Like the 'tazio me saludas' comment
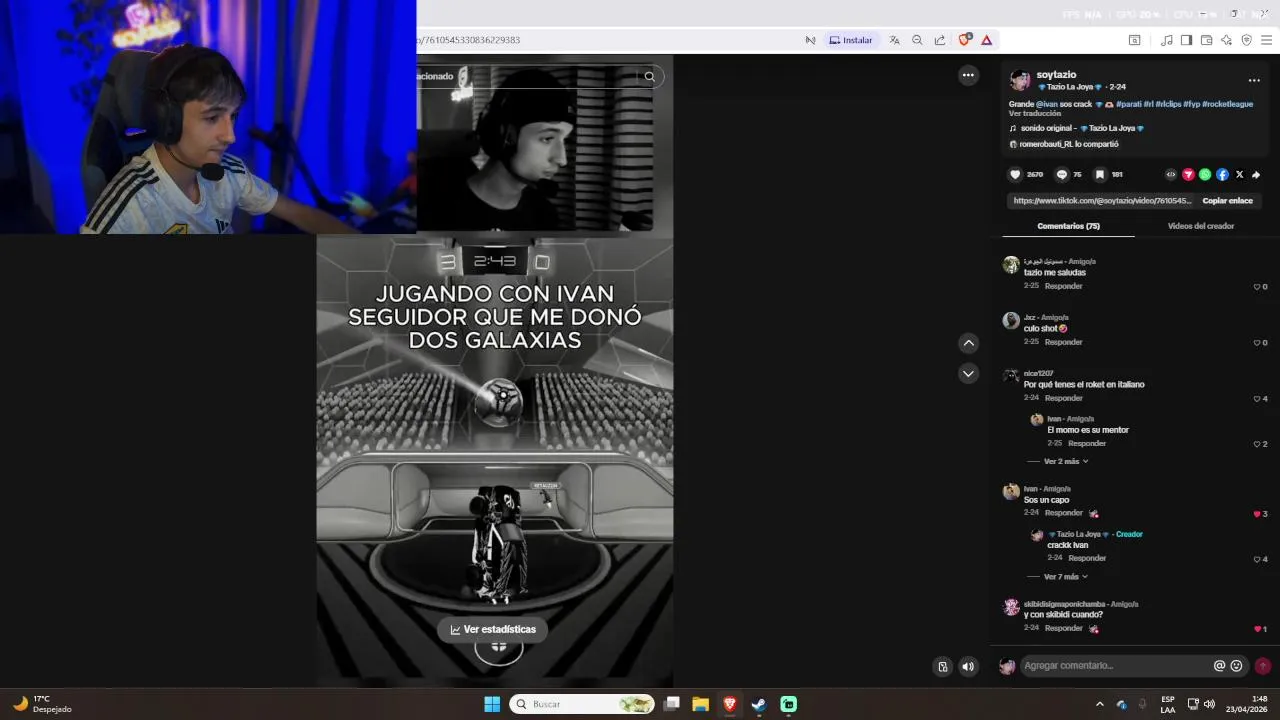This screenshot has height=720, width=1280. pos(1257,287)
